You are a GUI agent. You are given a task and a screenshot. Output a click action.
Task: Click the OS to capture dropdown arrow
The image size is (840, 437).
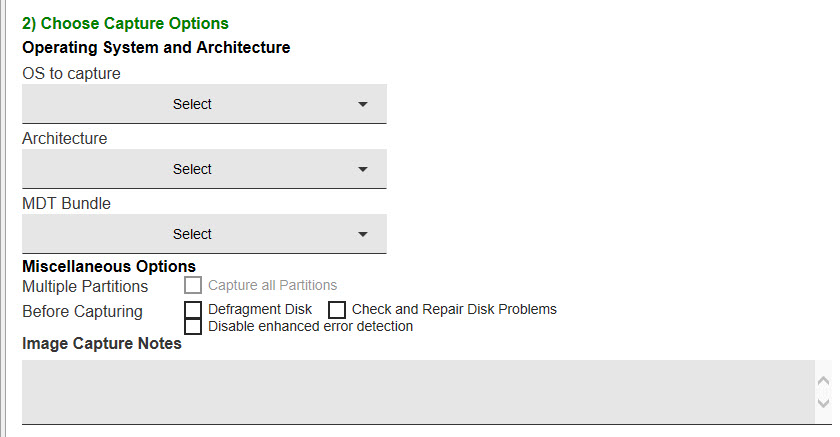[363, 104]
